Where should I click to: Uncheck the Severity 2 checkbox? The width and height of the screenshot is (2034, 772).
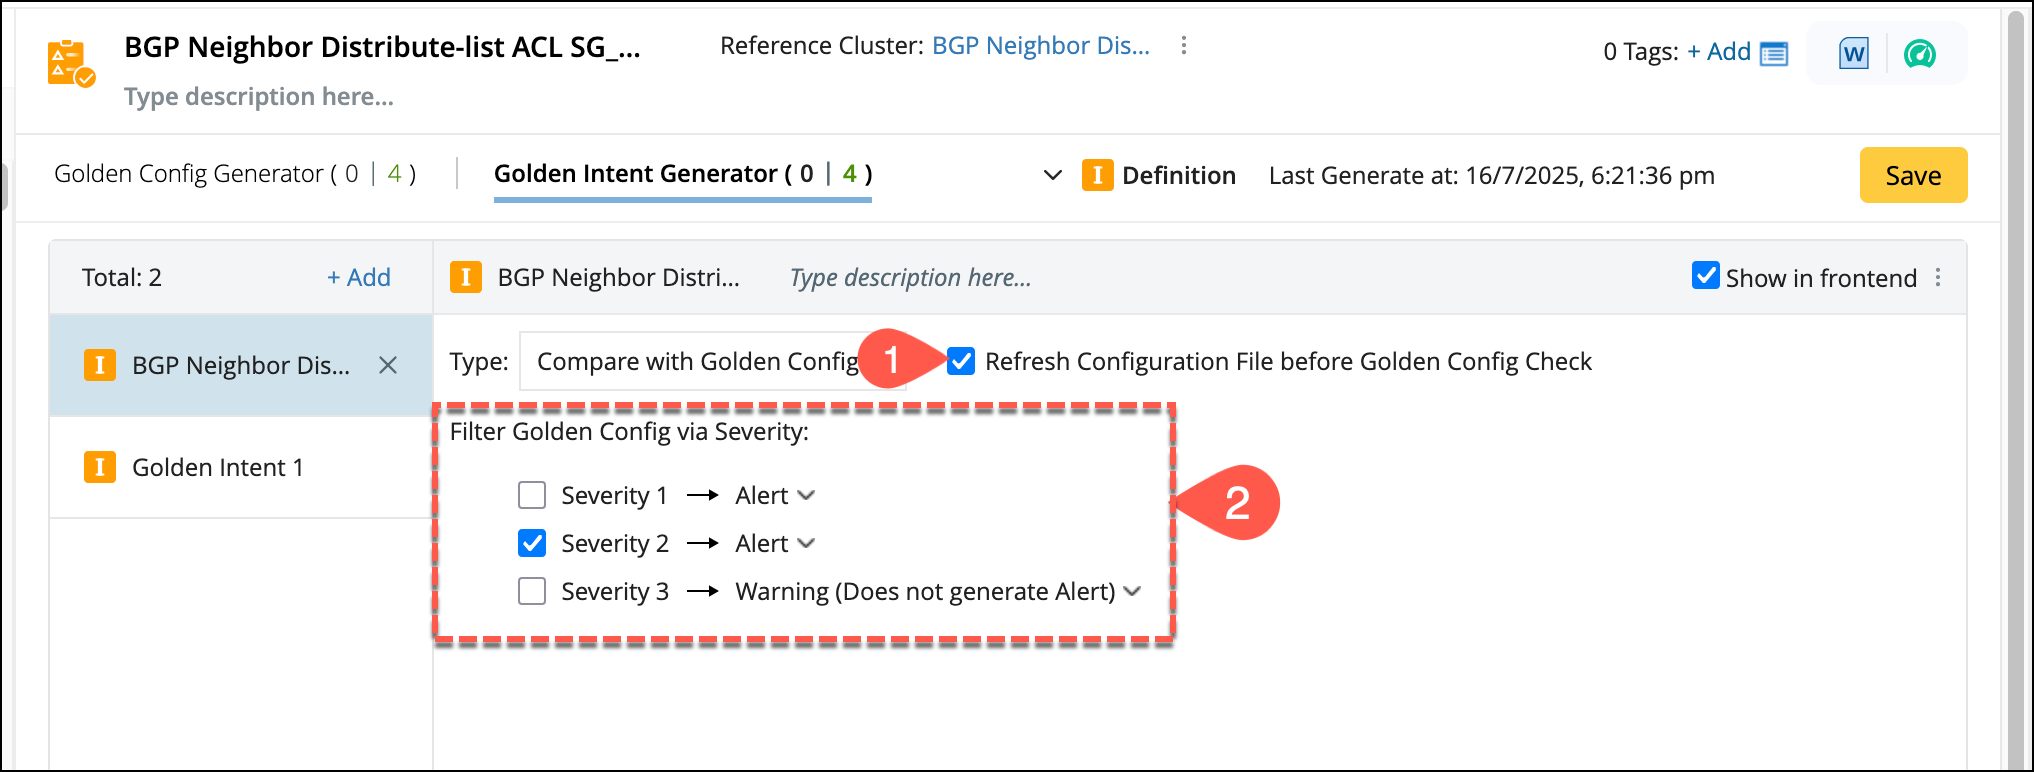click(532, 543)
